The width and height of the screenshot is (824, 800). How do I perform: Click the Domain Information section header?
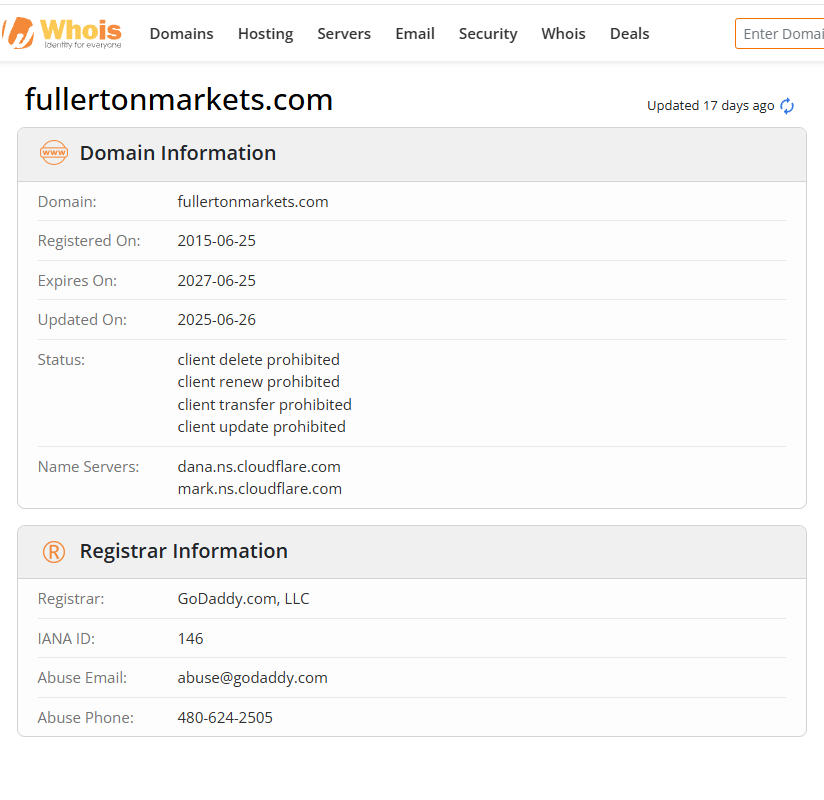pos(178,153)
